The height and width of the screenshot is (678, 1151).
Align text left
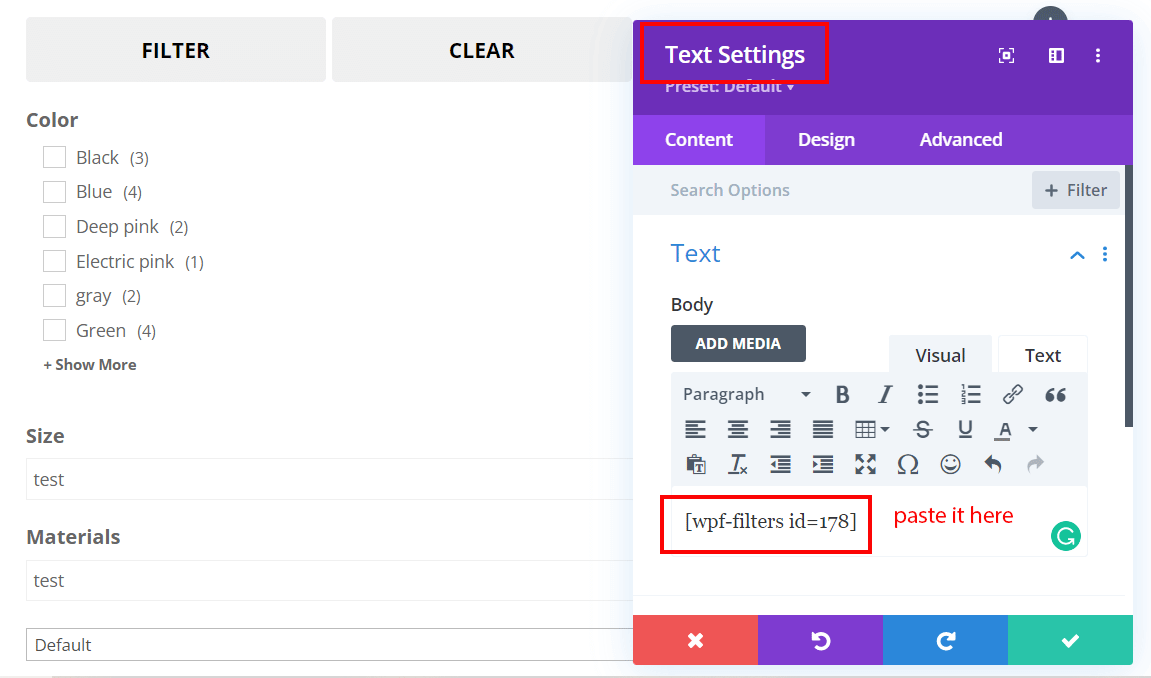[695, 429]
